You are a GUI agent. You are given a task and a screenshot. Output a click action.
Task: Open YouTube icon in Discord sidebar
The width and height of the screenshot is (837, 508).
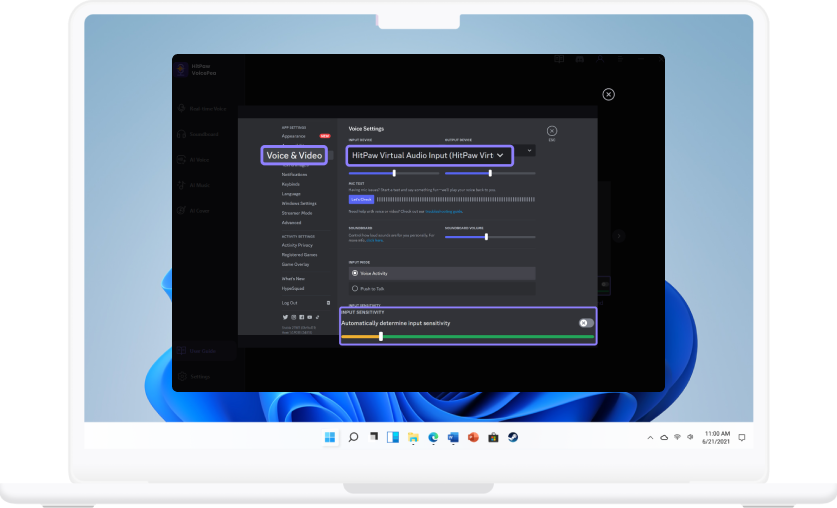(309, 317)
